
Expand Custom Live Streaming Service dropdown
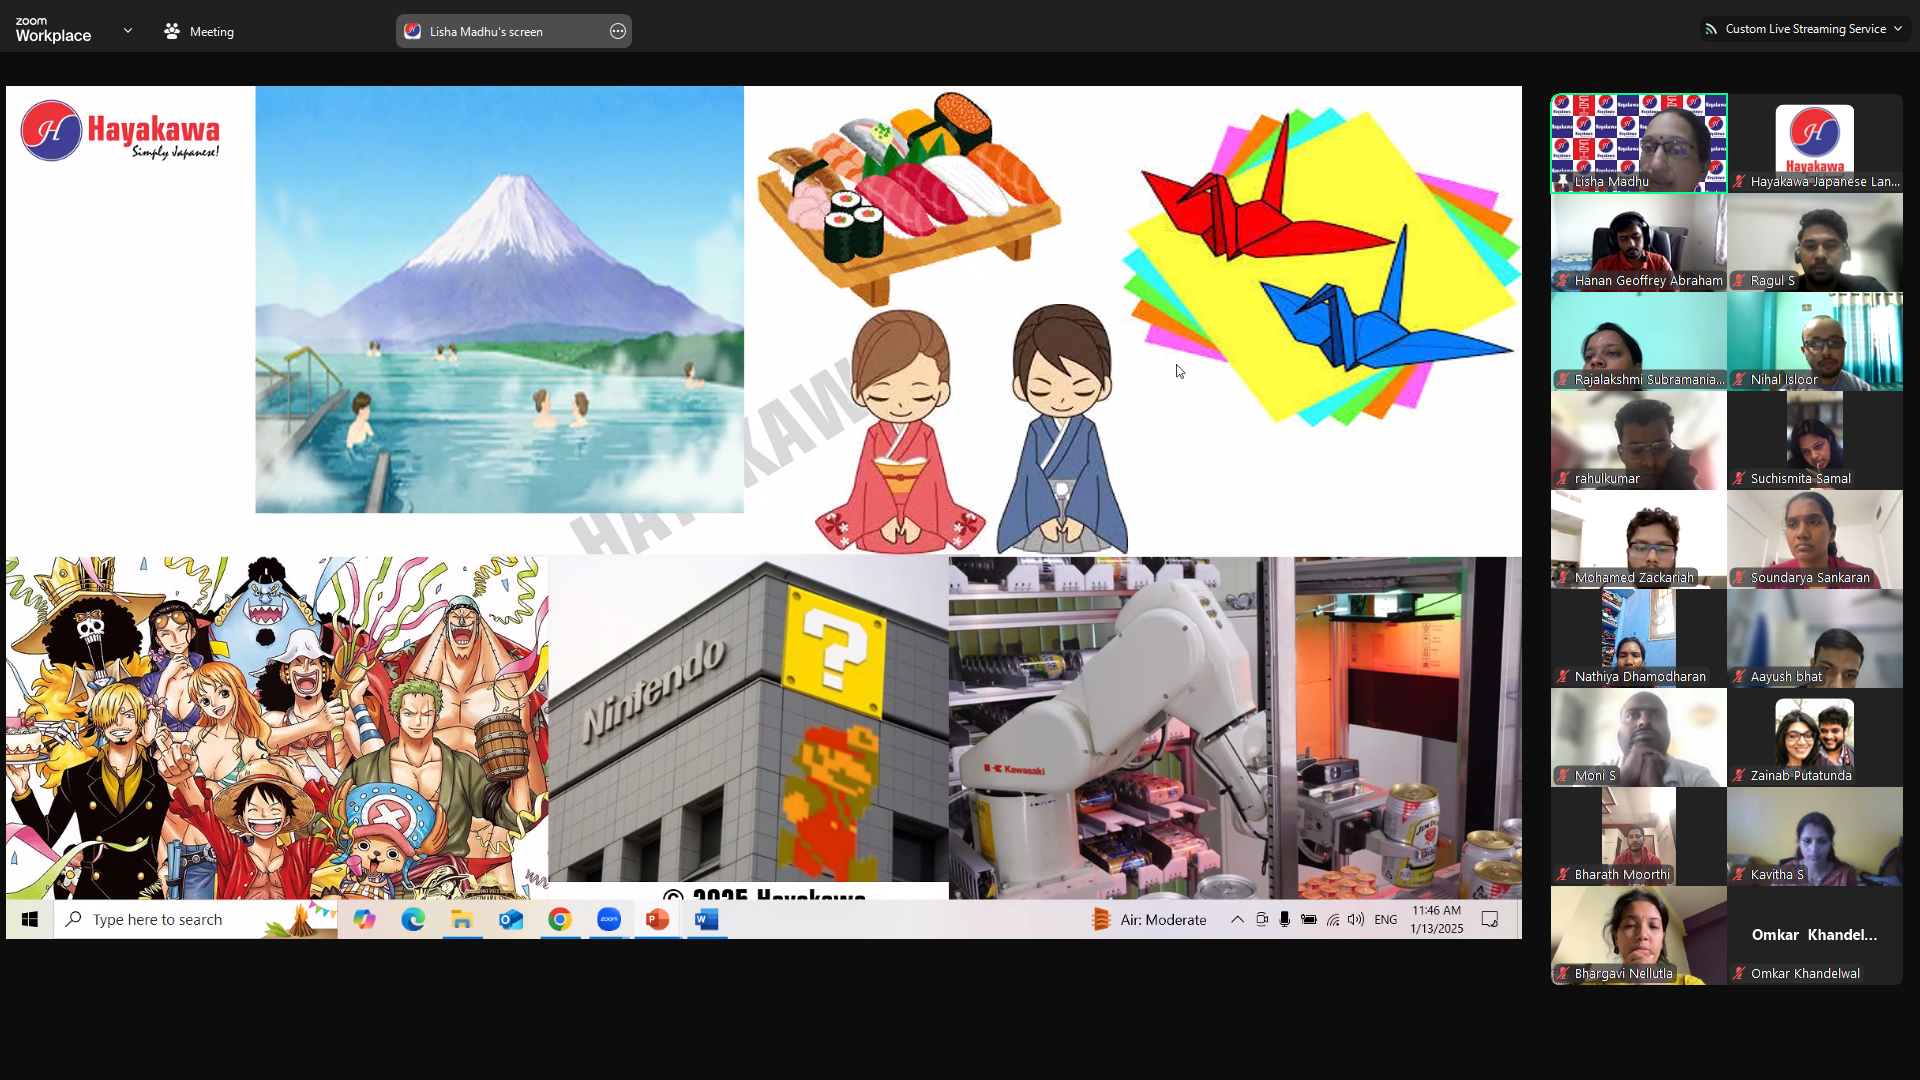pyautogui.click(x=1898, y=29)
